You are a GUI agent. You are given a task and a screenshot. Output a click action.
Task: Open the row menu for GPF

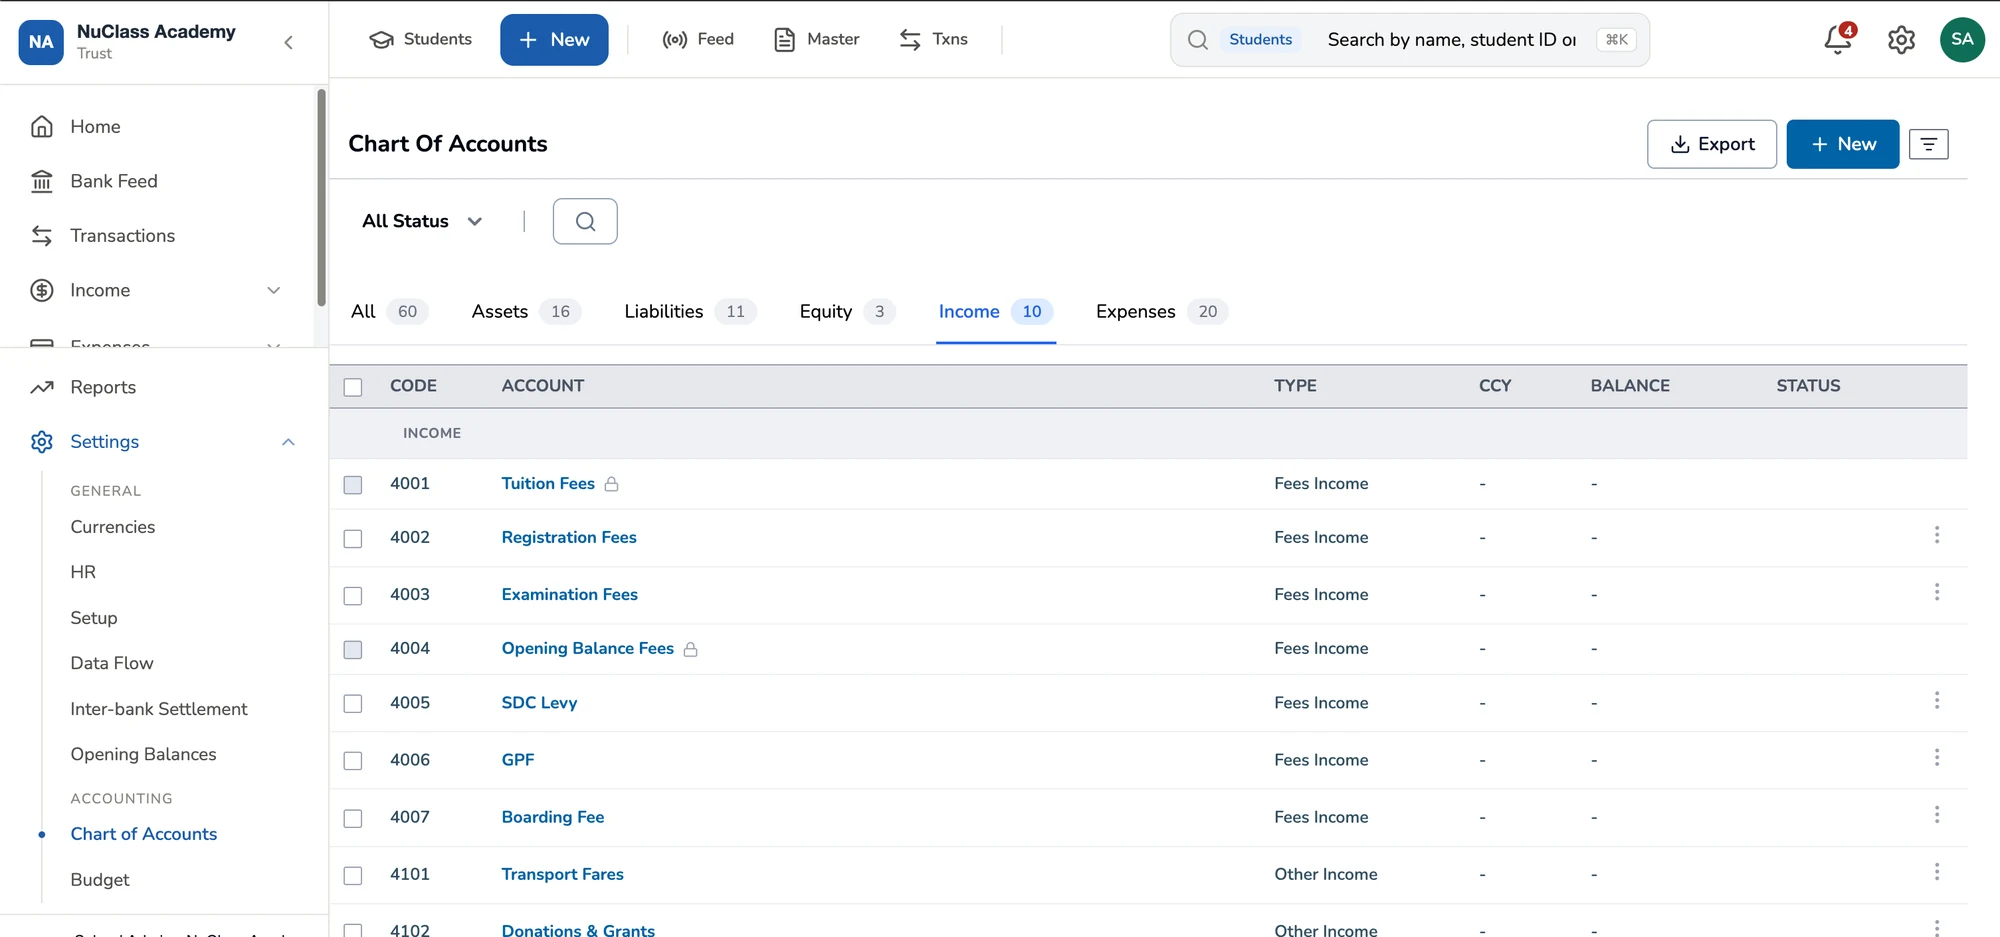tap(1937, 757)
